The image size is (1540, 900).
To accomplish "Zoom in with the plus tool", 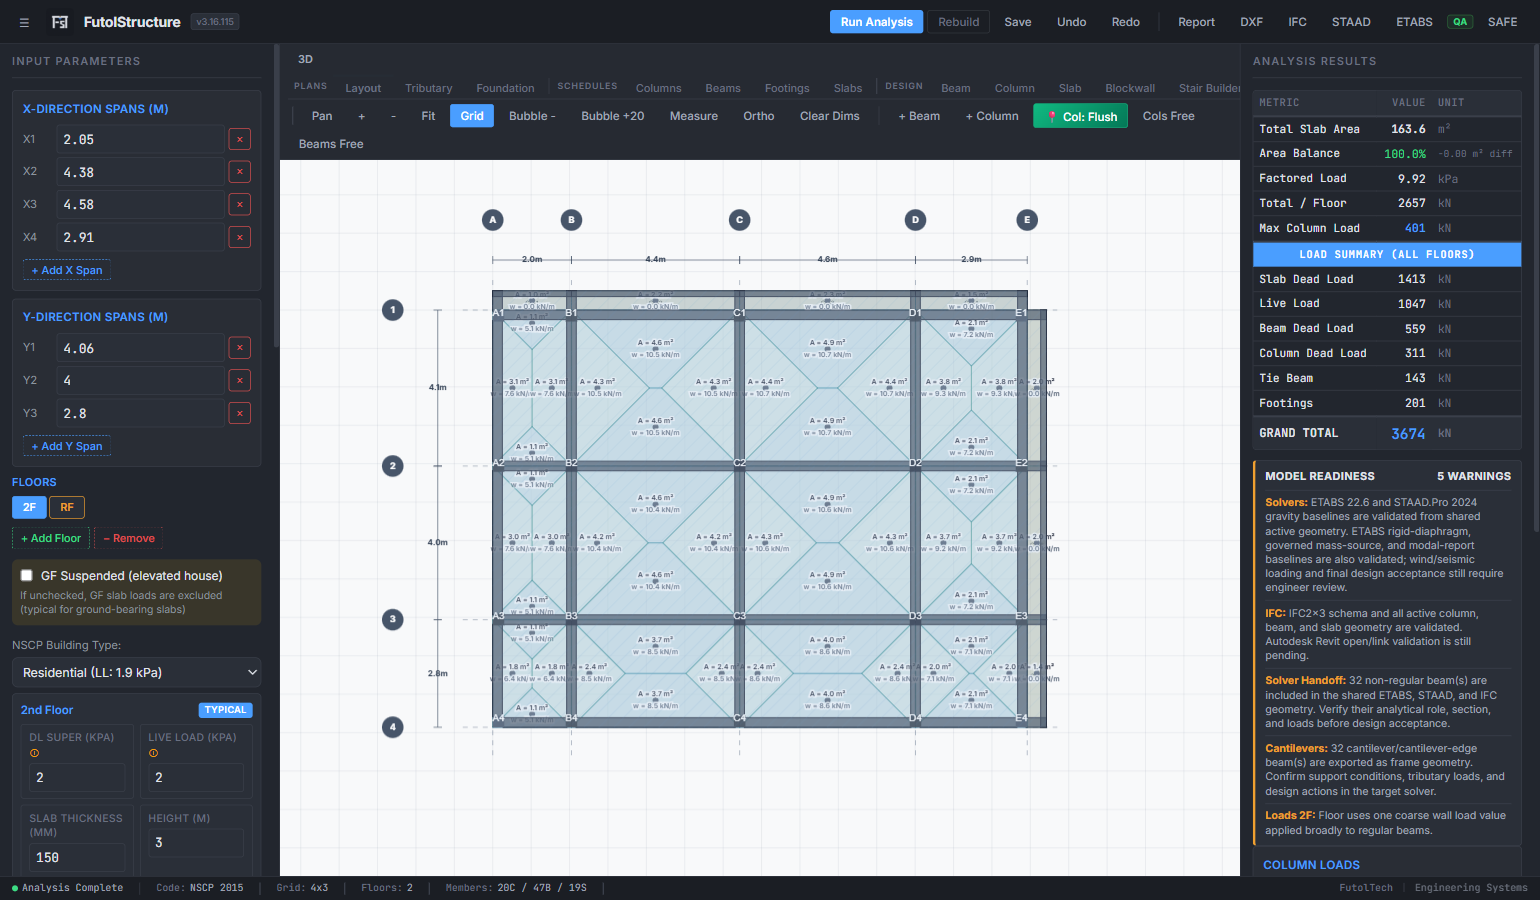I will click(x=362, y=116).
